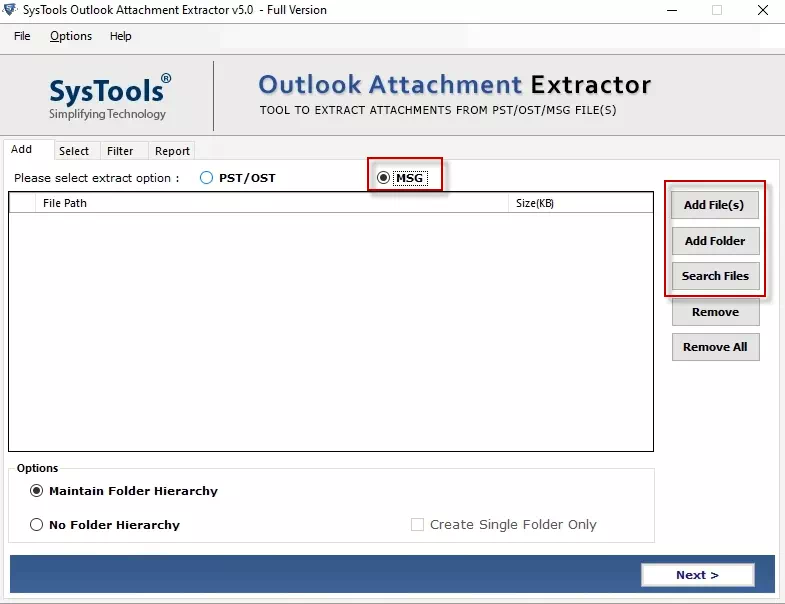Open the File menu
This screenshot has width=785, height=604.
[22, 36]
